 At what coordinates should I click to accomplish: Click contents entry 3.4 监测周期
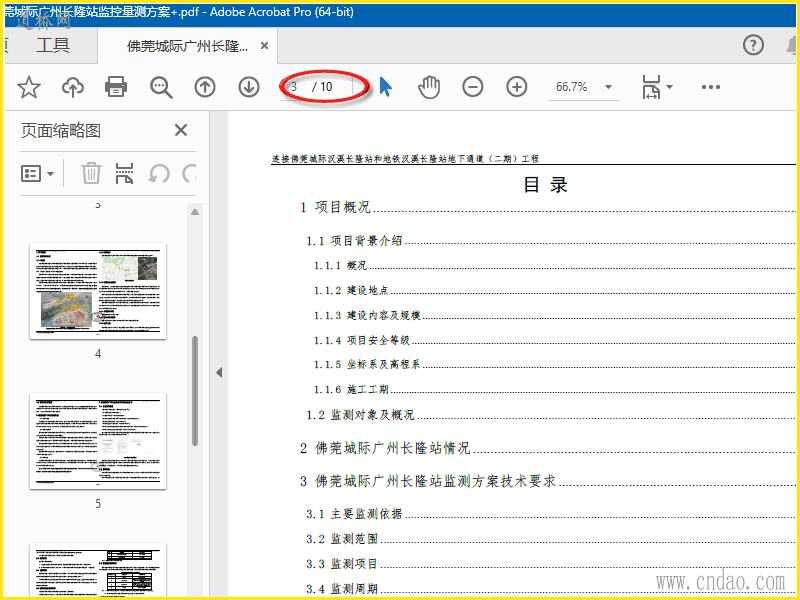[x=342, y=589]
